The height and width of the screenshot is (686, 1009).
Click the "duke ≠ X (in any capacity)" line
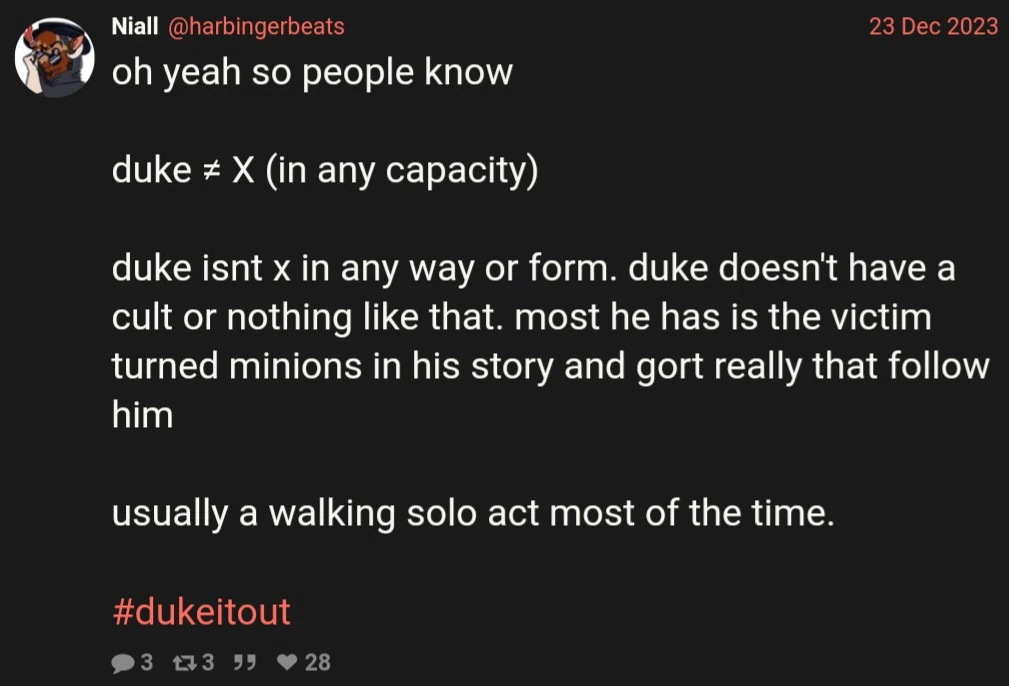[x=325, y=171]
